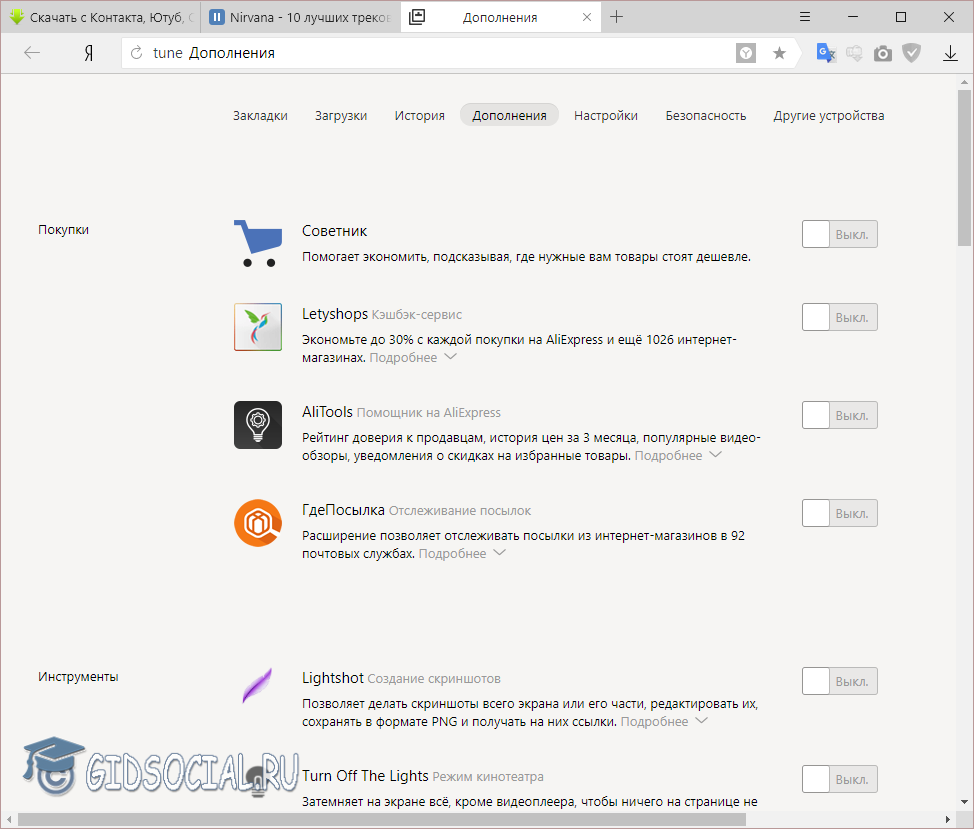Click scrollbar down arrow
The height and width of the screenshot is (829, 974).
click(x=964, y=802)
